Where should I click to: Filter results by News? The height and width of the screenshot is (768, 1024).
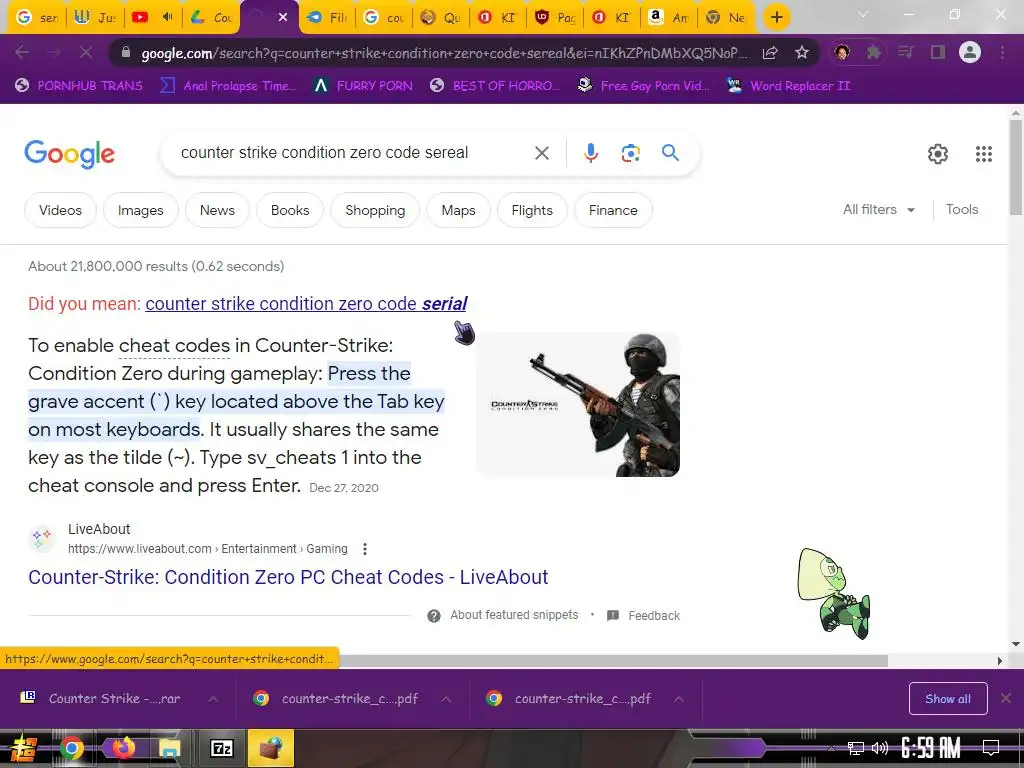[x=217, y=210]
